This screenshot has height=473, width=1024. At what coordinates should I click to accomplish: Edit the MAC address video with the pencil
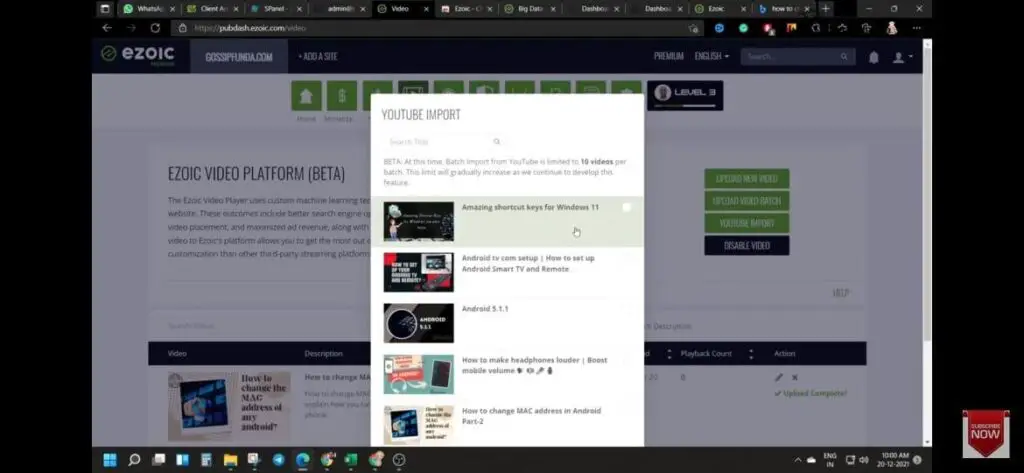tap(778, 377)
